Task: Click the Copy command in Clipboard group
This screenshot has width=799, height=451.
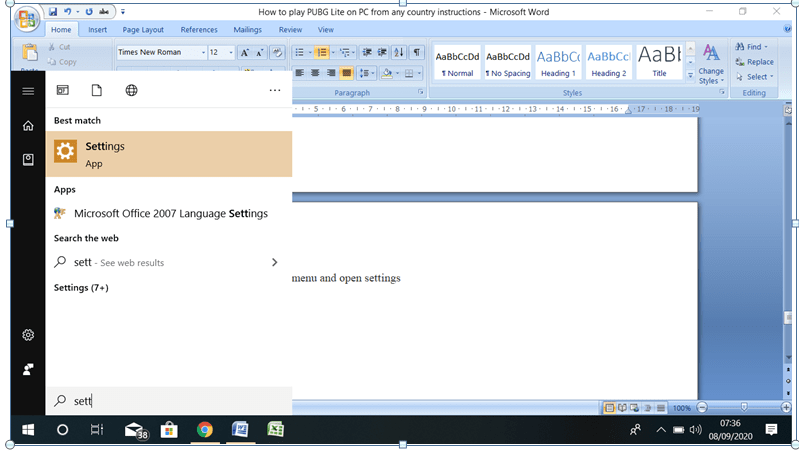Action: [62, 62]
